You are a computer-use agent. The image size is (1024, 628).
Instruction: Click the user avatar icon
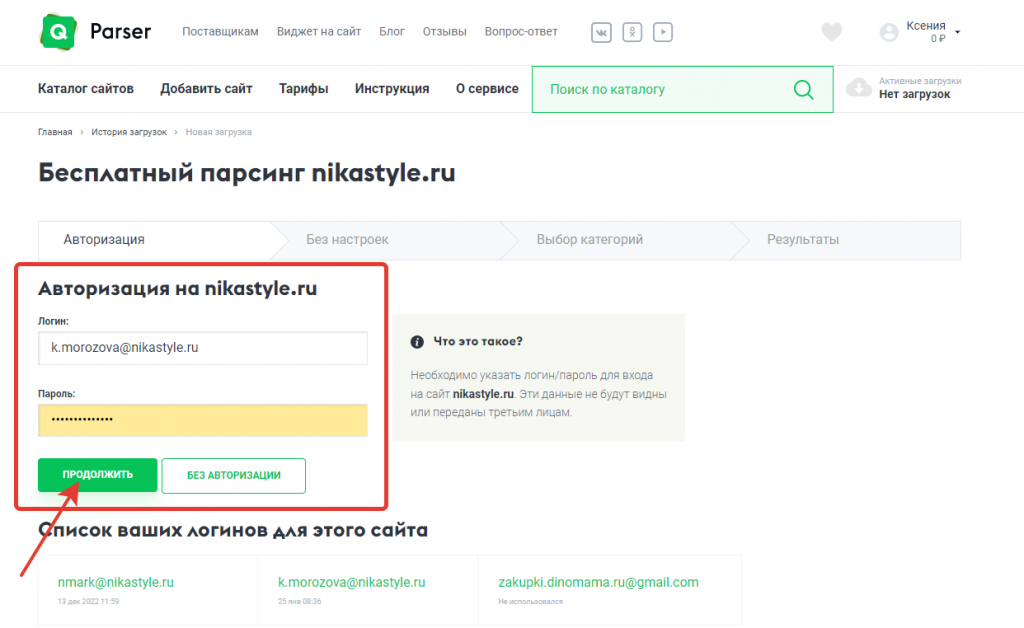point(889,32)
